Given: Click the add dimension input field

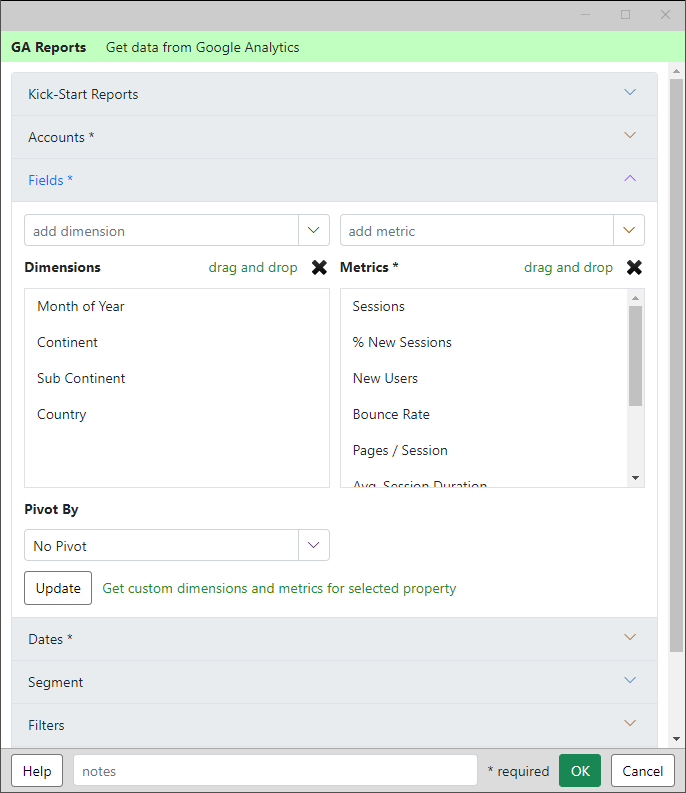Looking at the screenshot, I should point(161,230).
